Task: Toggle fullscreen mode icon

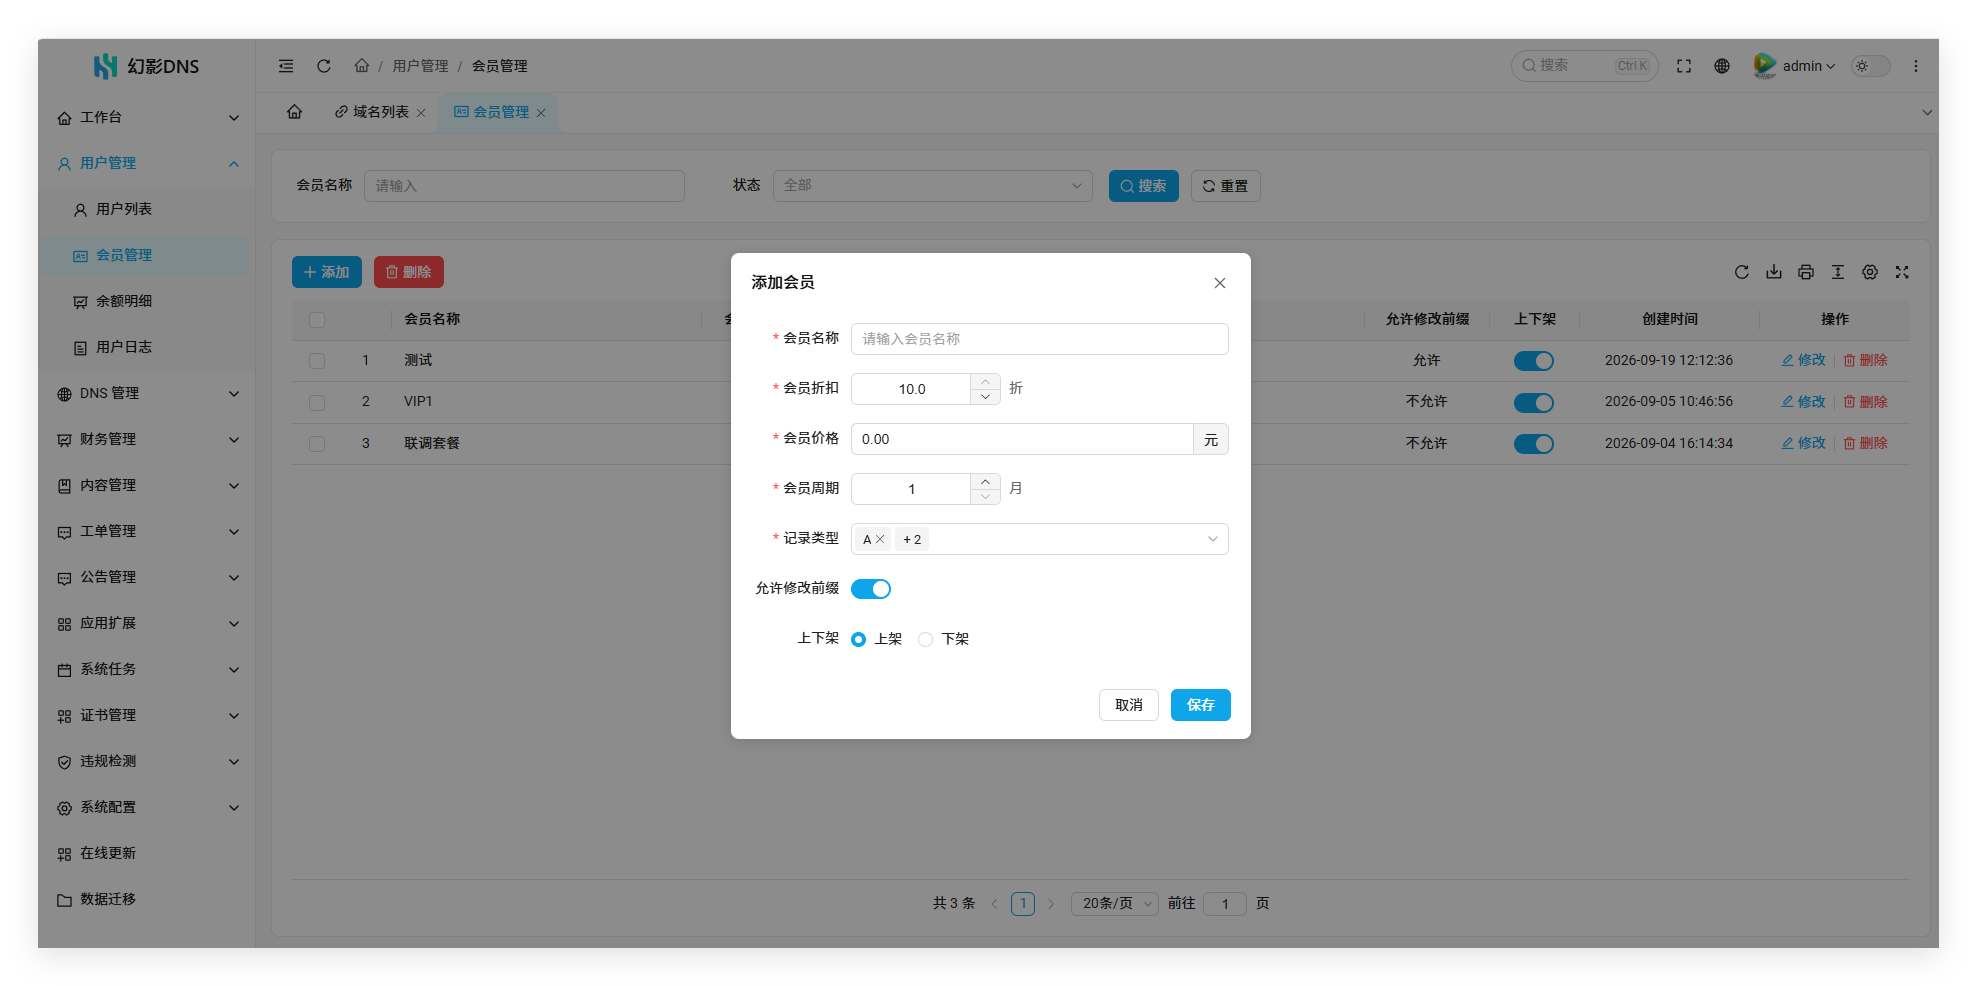Action: (x=1684, y=66)
